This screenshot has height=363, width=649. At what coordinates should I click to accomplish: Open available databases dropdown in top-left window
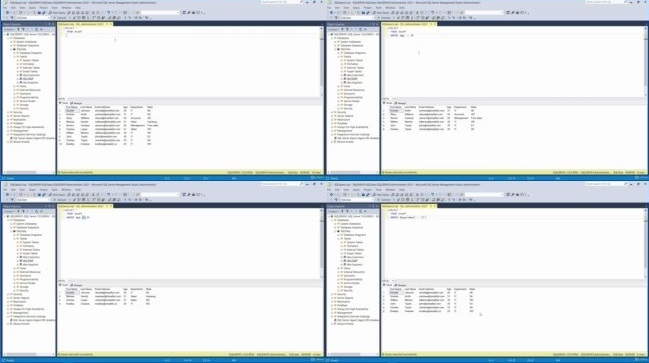[32, 18]
